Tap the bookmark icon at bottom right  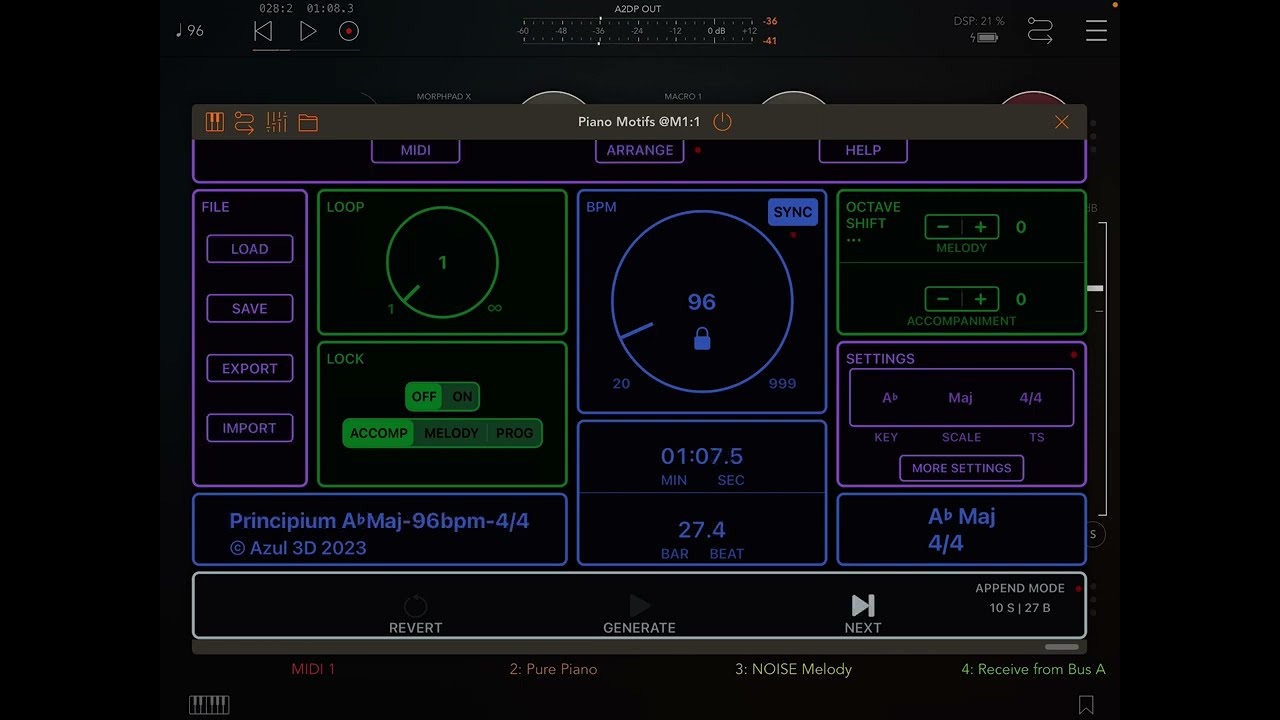point(1086,705)
